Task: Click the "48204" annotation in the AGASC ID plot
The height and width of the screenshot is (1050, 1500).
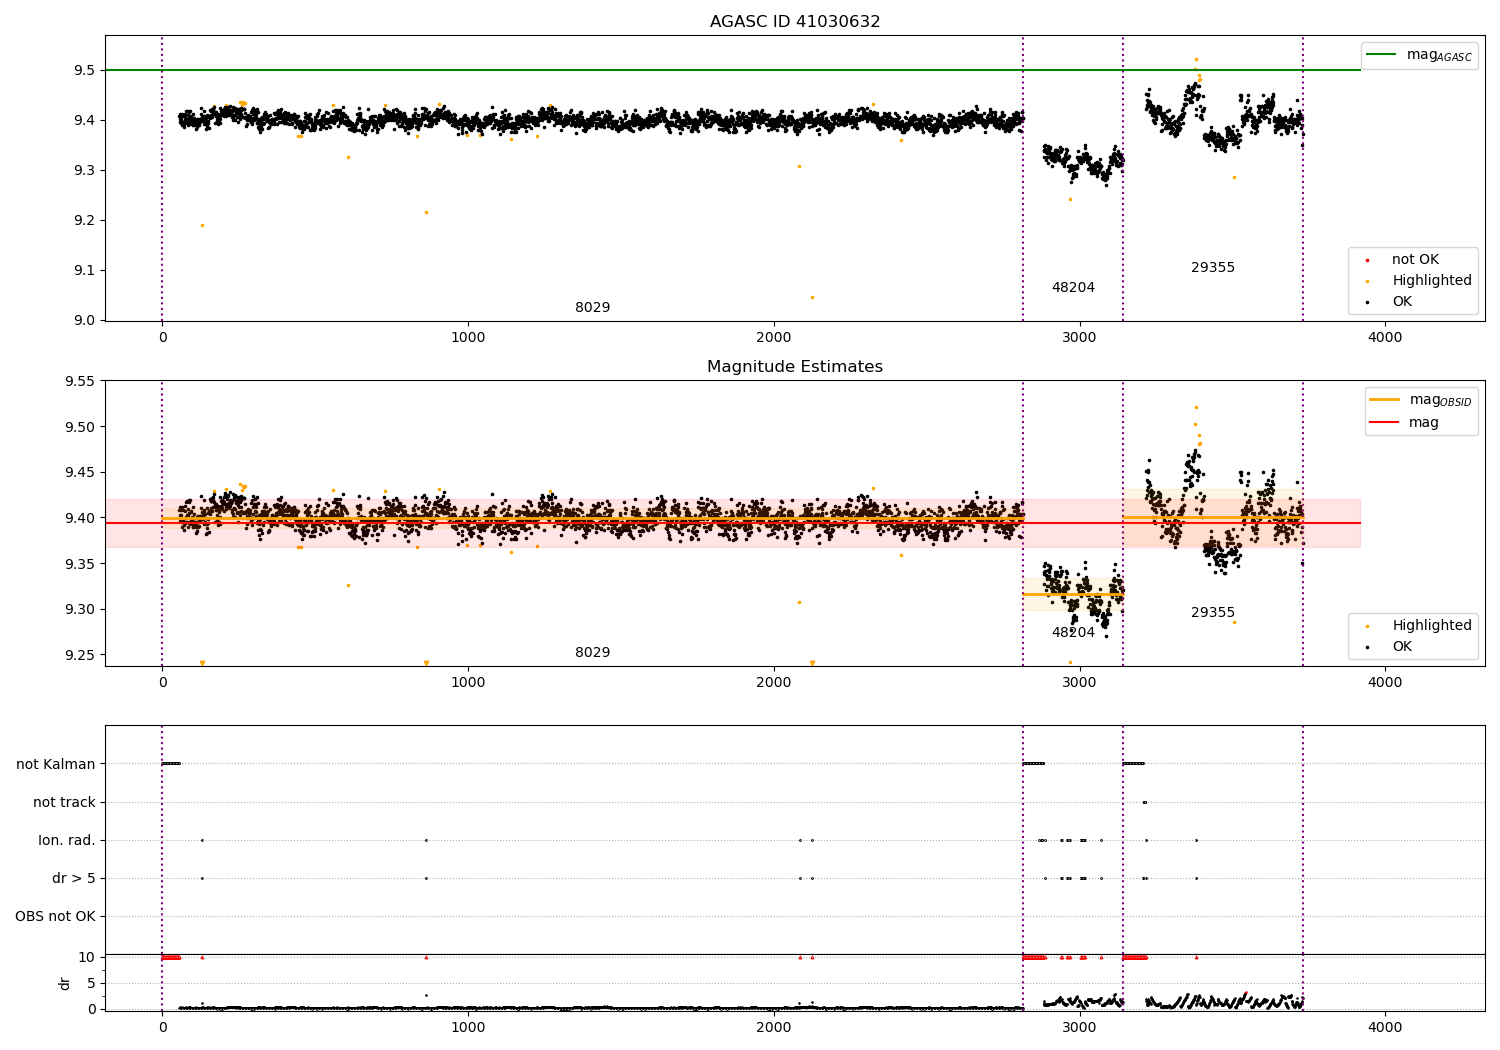Action: [x=1073, y=288]
